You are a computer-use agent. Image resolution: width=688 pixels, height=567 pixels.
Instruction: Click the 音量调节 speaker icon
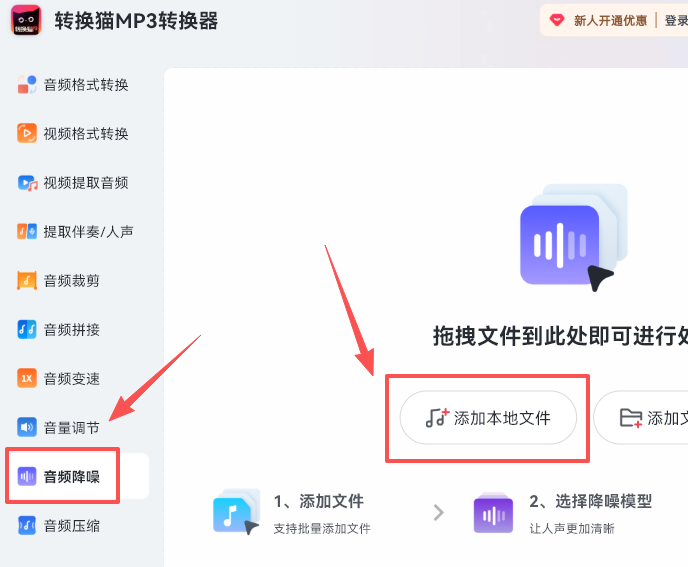click(27, 428)
